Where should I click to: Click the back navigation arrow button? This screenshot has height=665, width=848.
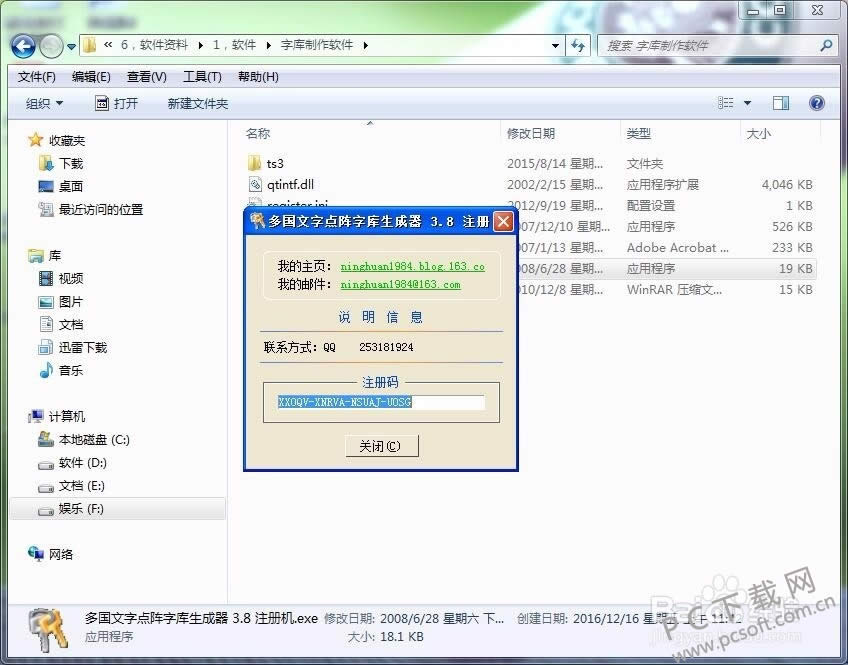coord(24,45)
